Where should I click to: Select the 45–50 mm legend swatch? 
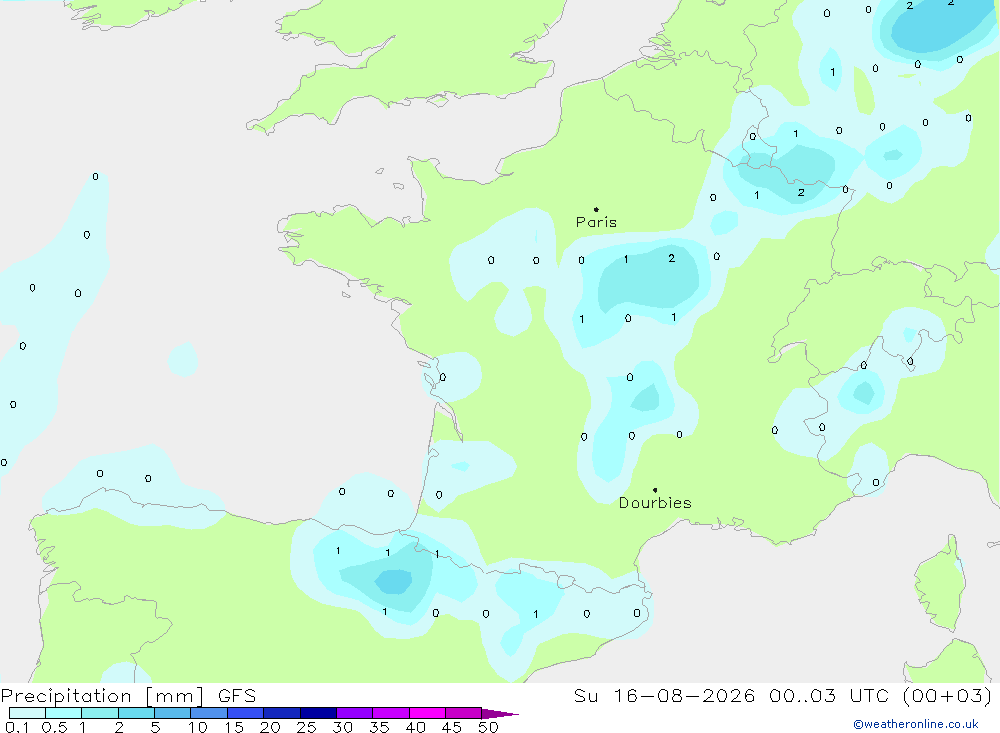tap(464, 713)
